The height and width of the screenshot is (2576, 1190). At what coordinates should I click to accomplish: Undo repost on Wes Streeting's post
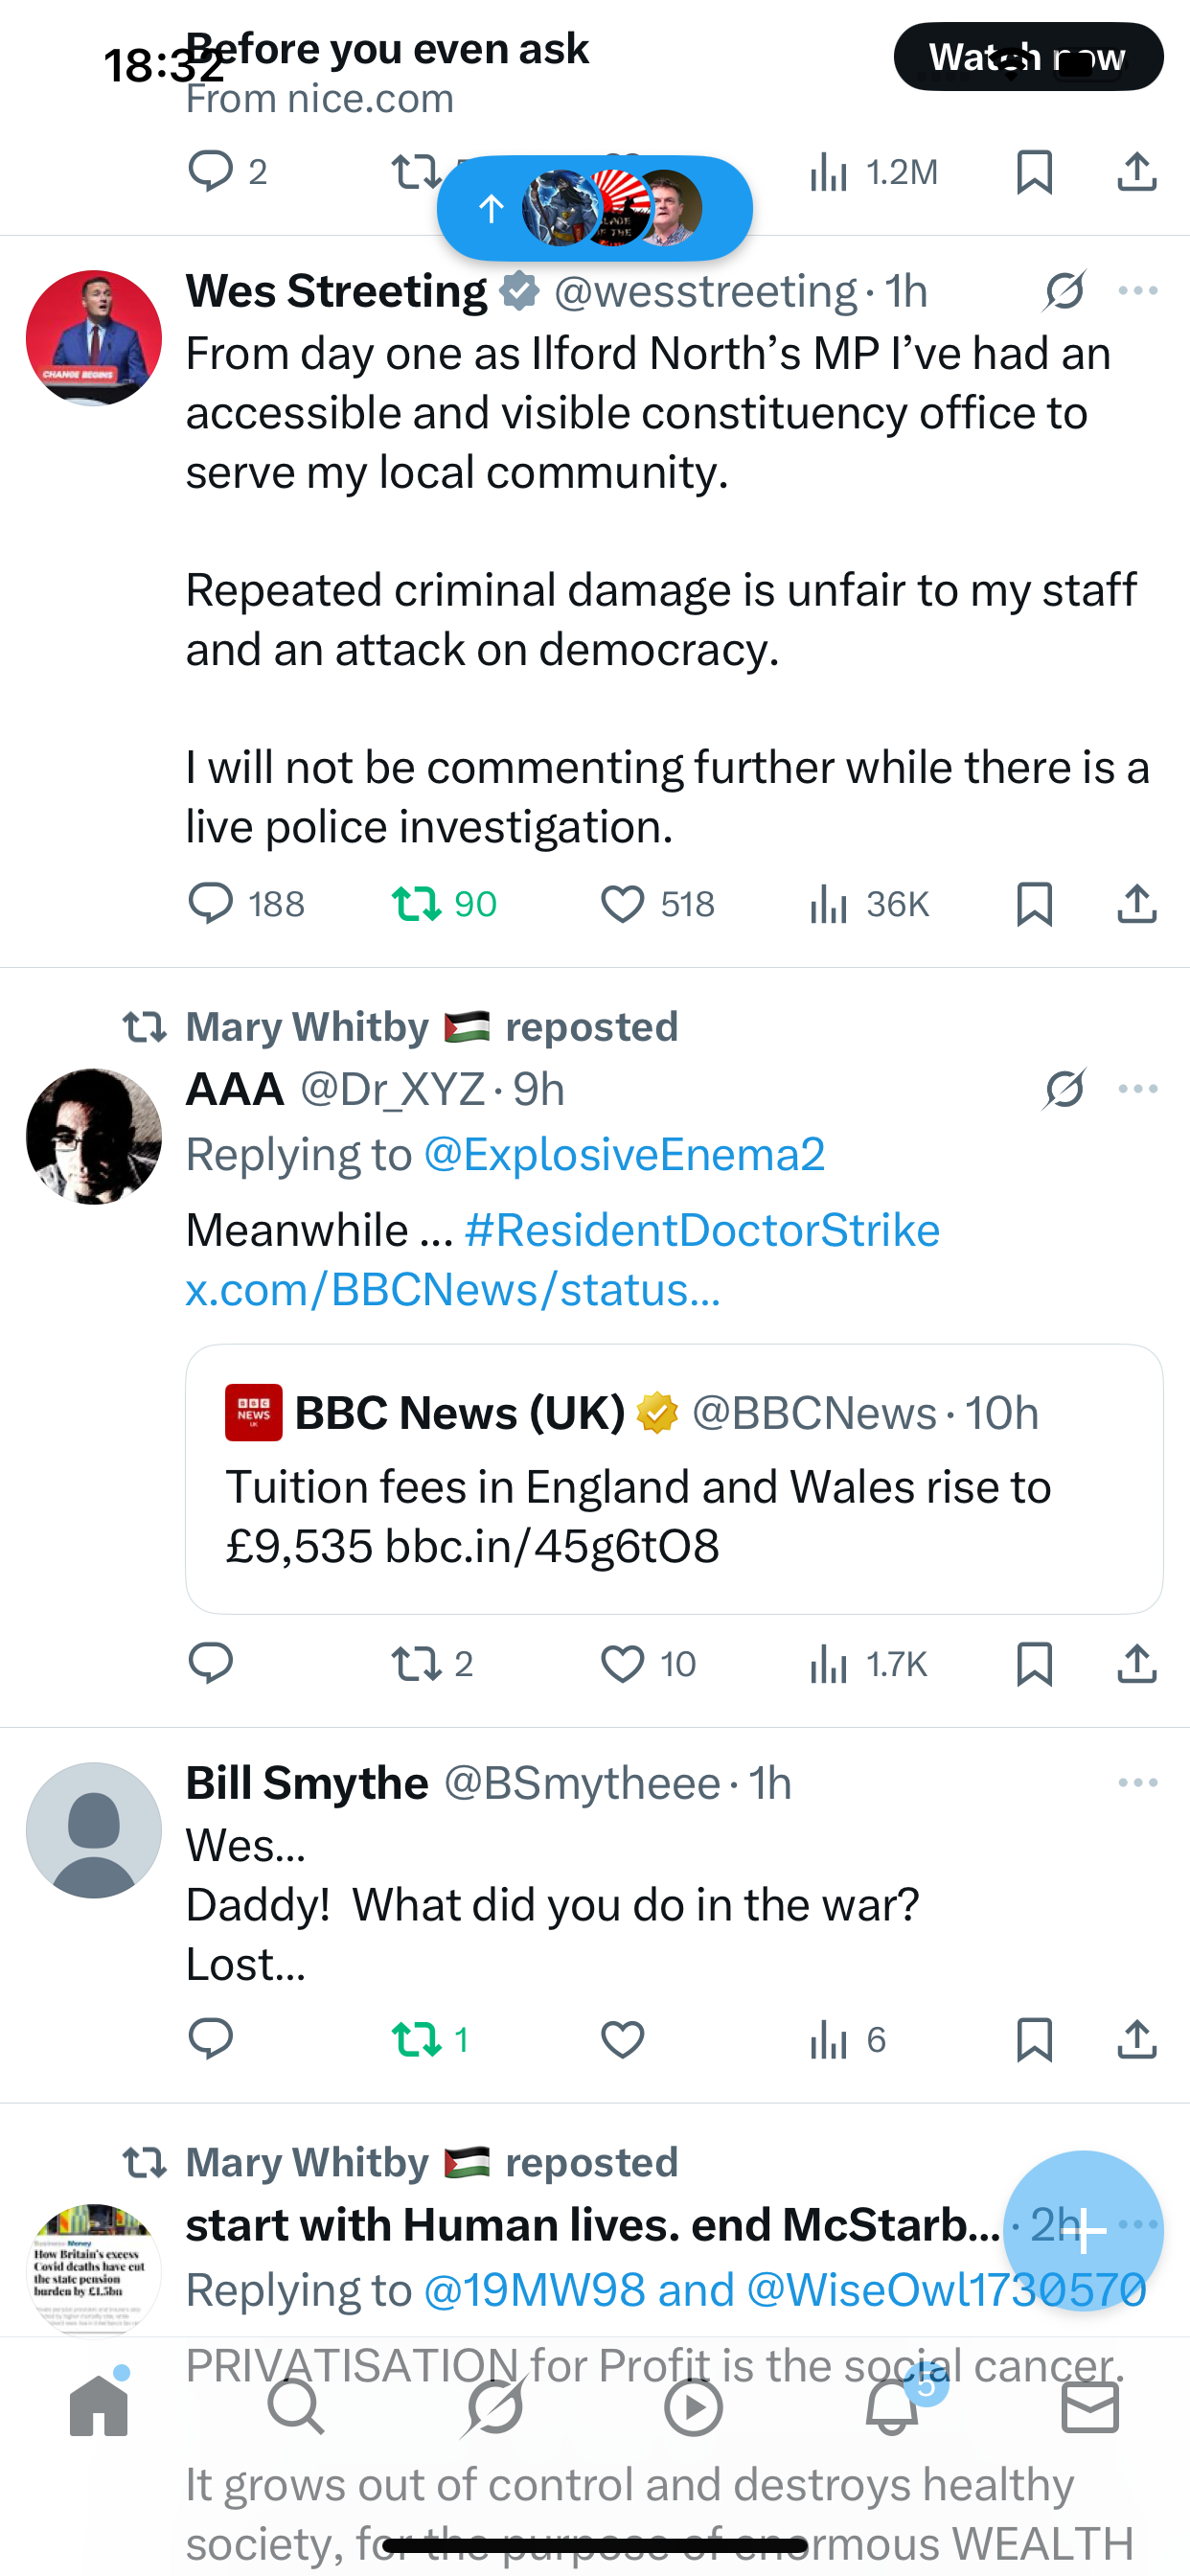[x=416, y=904]
